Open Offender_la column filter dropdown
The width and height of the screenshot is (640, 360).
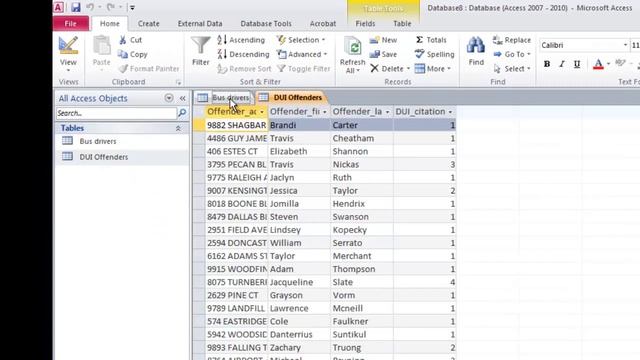click(387, 112)
